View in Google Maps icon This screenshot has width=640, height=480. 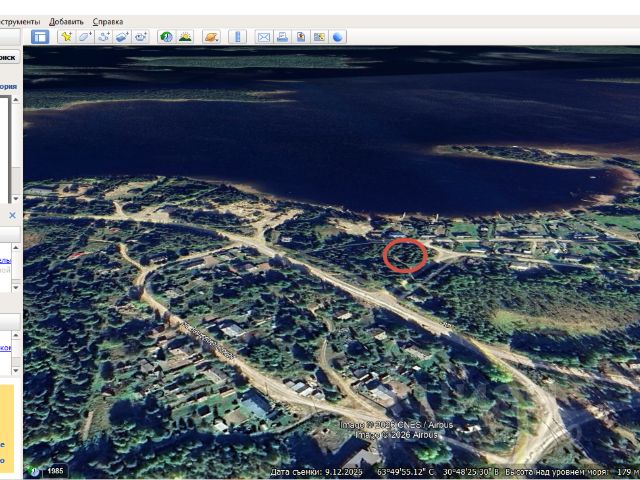319,37
